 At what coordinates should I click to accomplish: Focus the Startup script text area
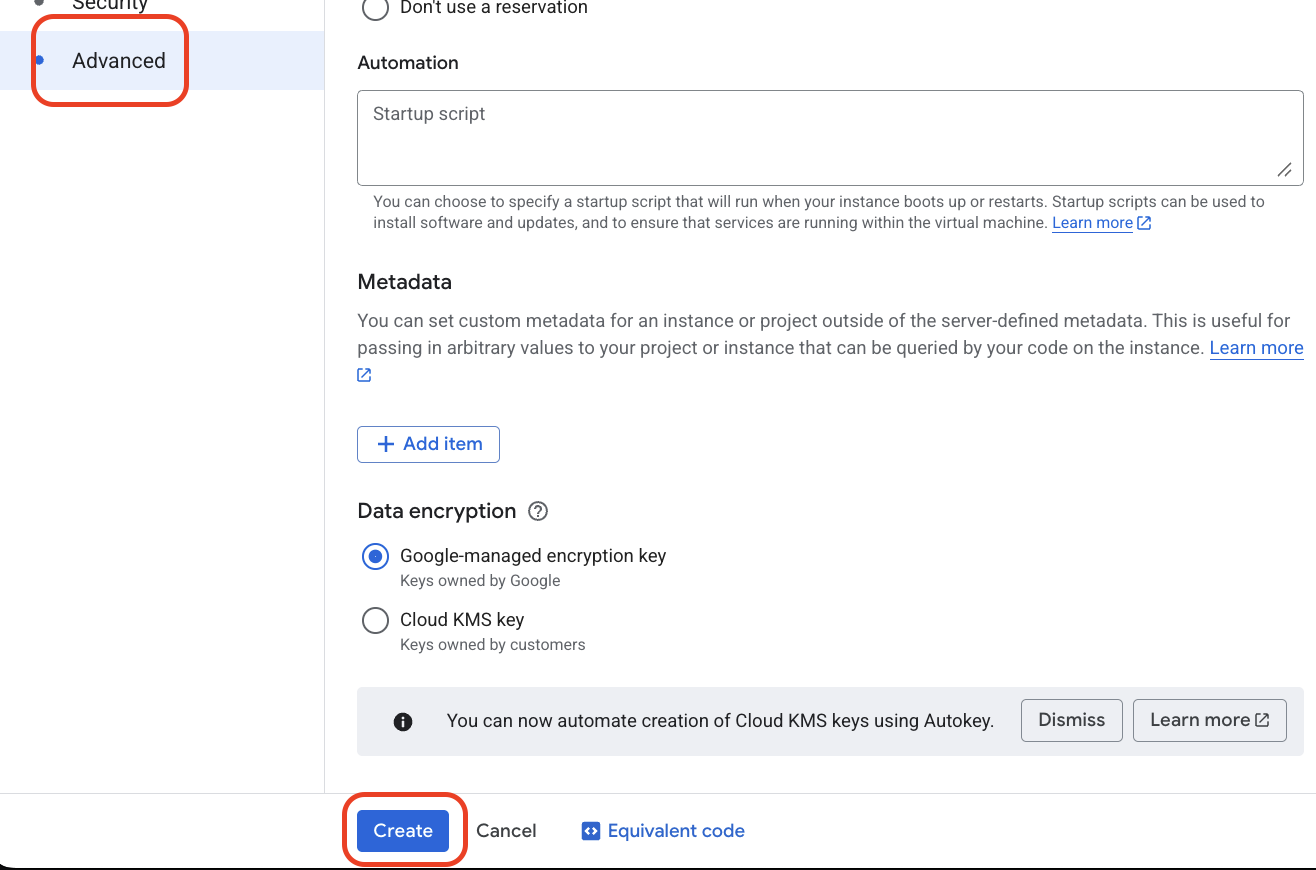(830, 138)
